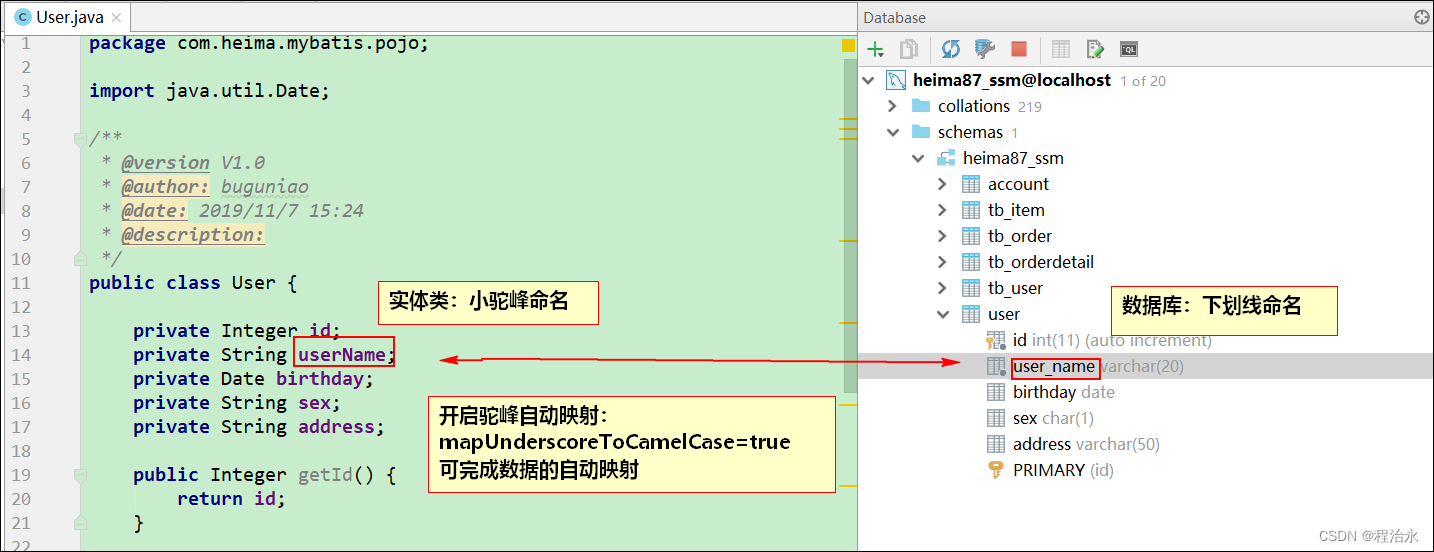Open Database panel settings gear
Image resolution: width=1434 pixels, height=552 pixels.
tap(1422, 17)
